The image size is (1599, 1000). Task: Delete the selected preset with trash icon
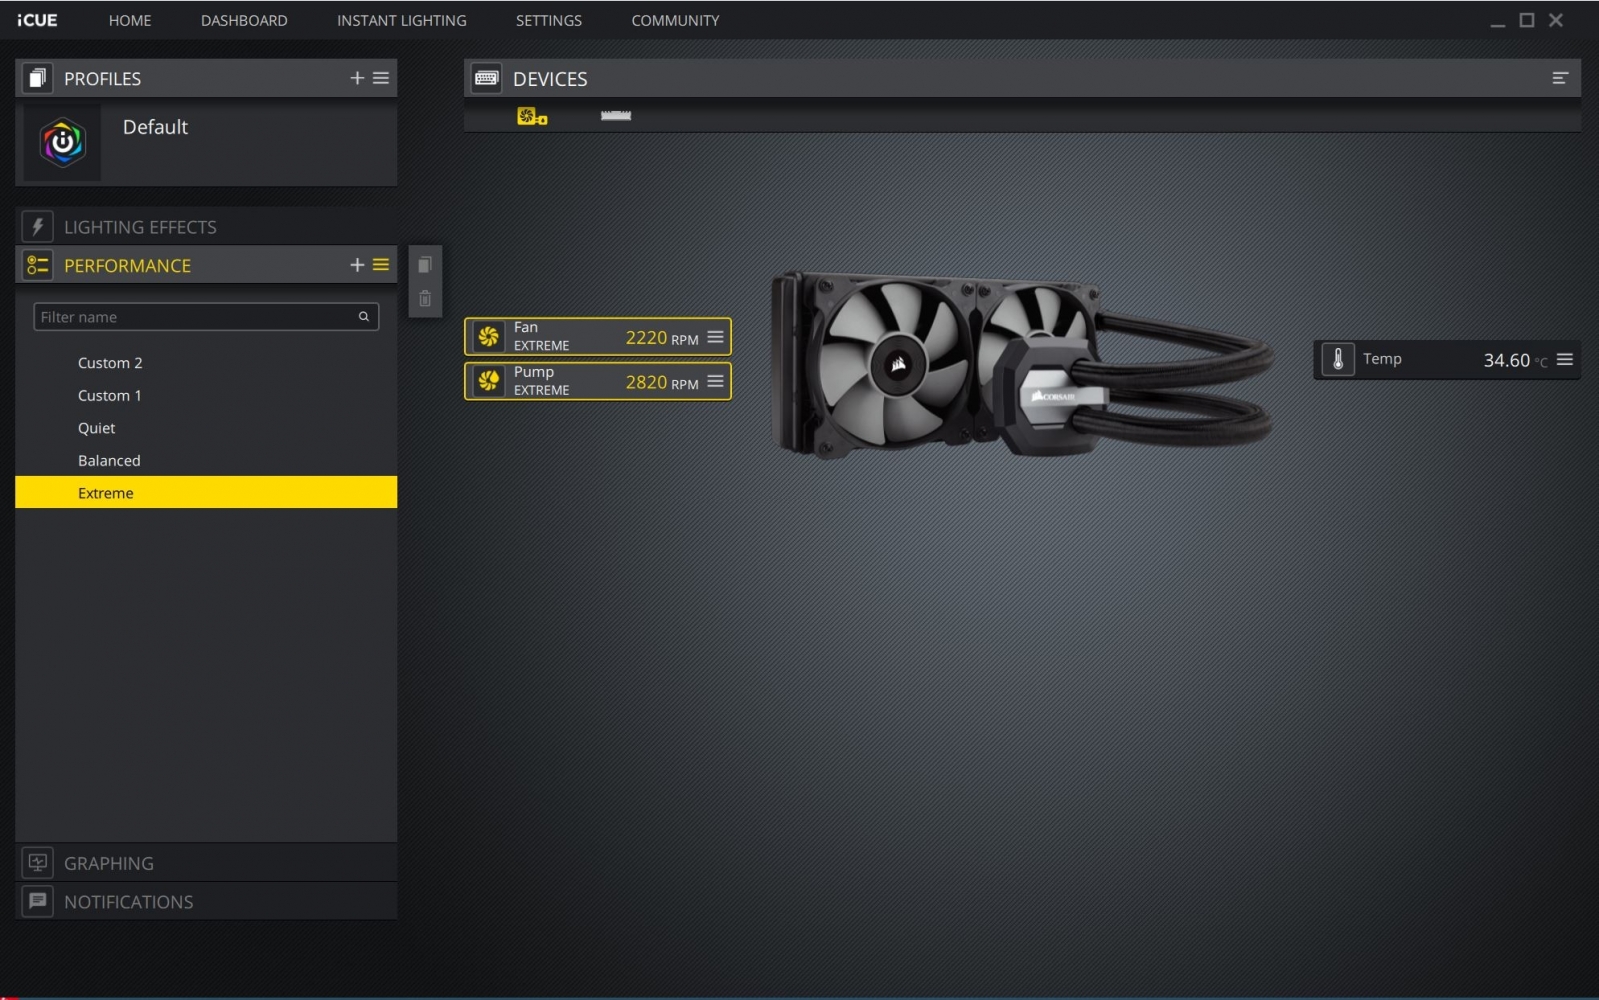tap(425, 298)
